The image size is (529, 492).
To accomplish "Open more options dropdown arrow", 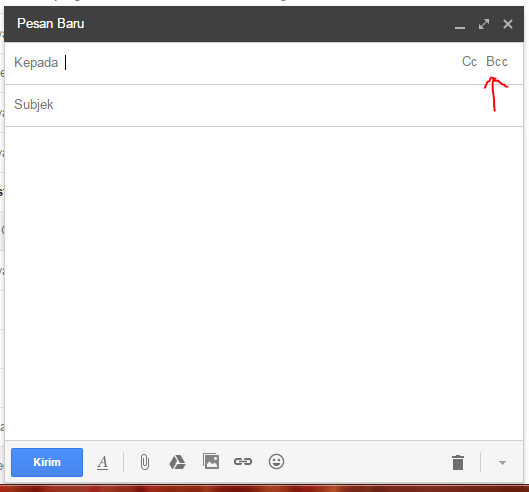I will 502,463.
